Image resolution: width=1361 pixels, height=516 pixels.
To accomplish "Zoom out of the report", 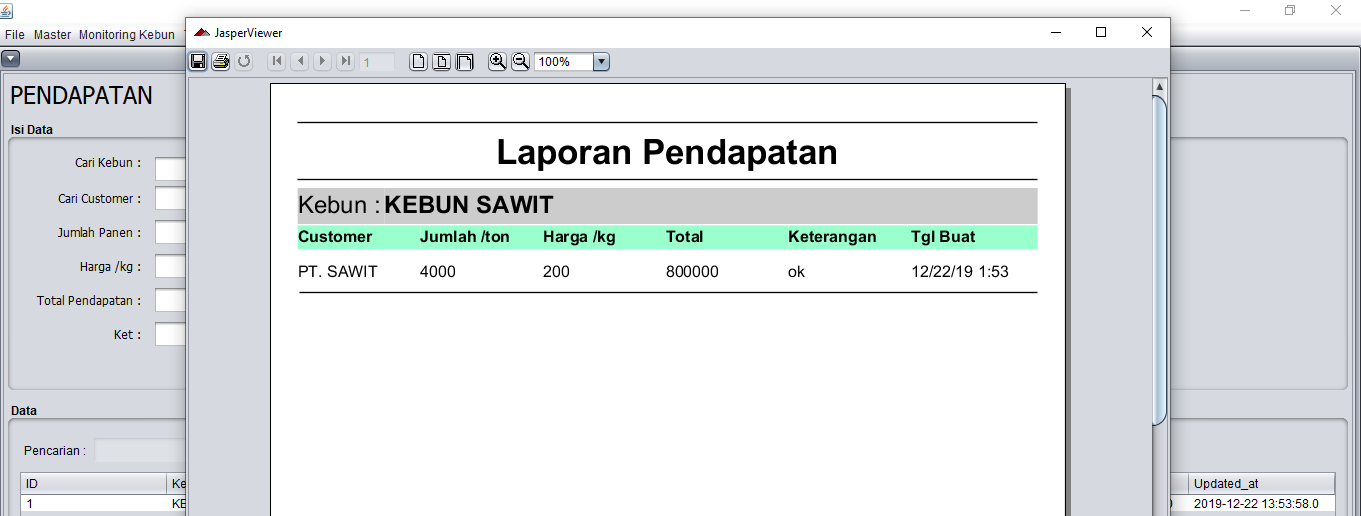I will [x=520, y=62].
